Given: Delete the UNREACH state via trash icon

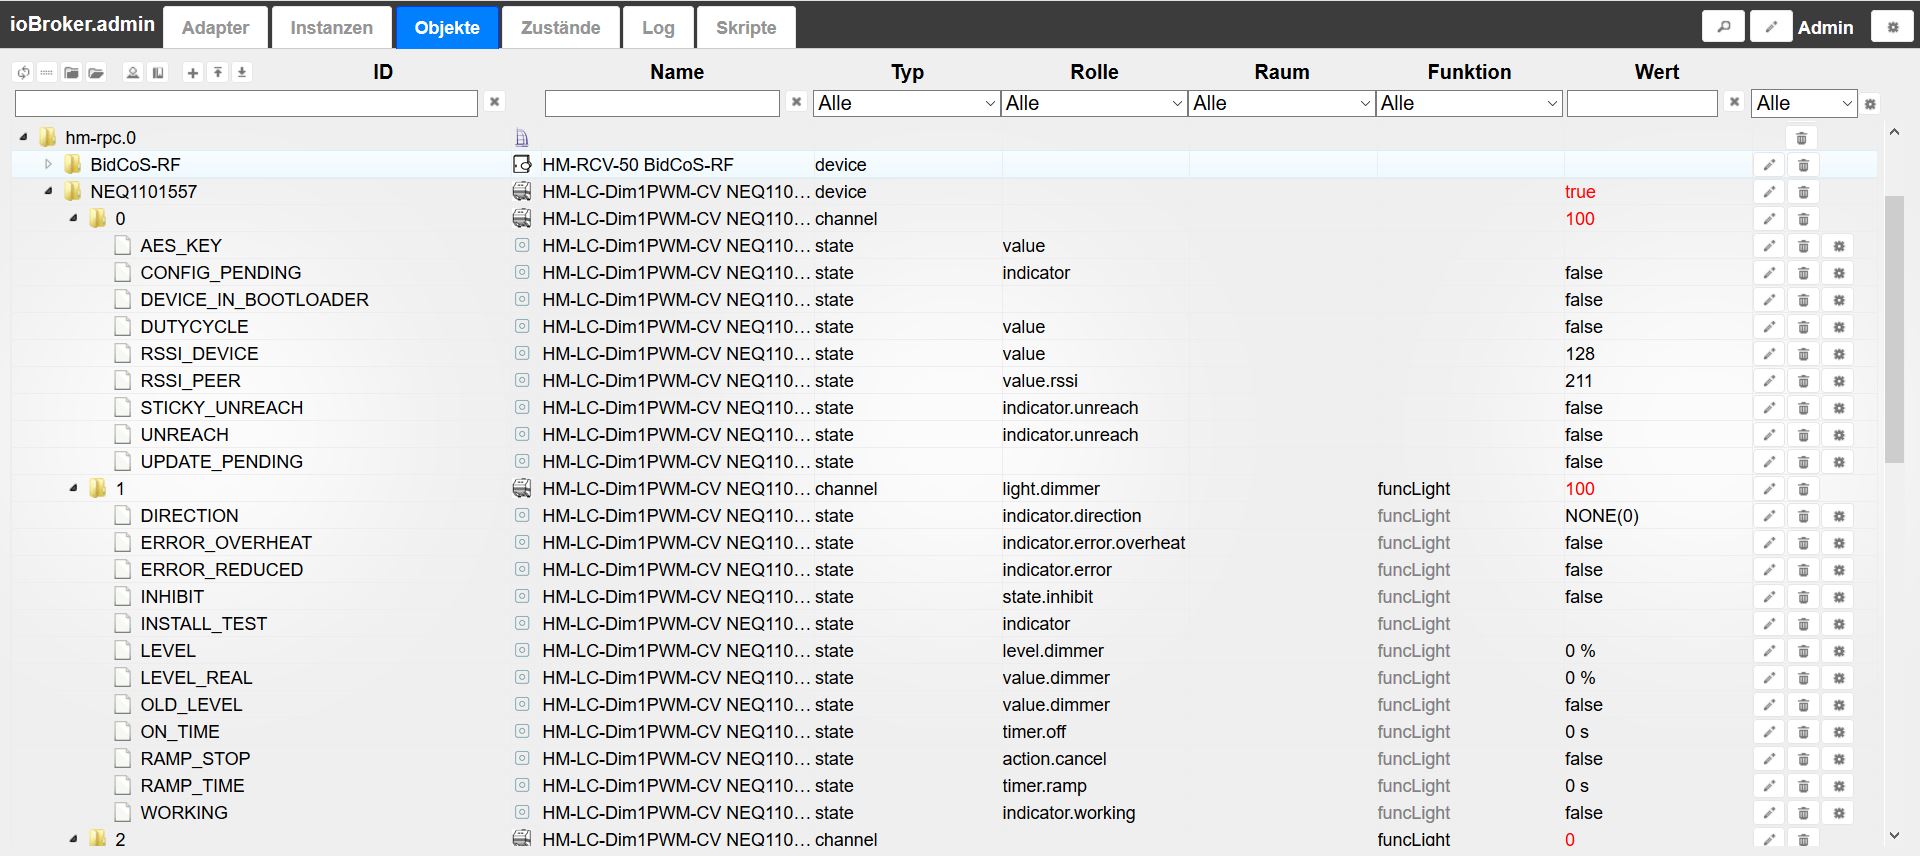Looking at the screenshot, I should 1803,435.
